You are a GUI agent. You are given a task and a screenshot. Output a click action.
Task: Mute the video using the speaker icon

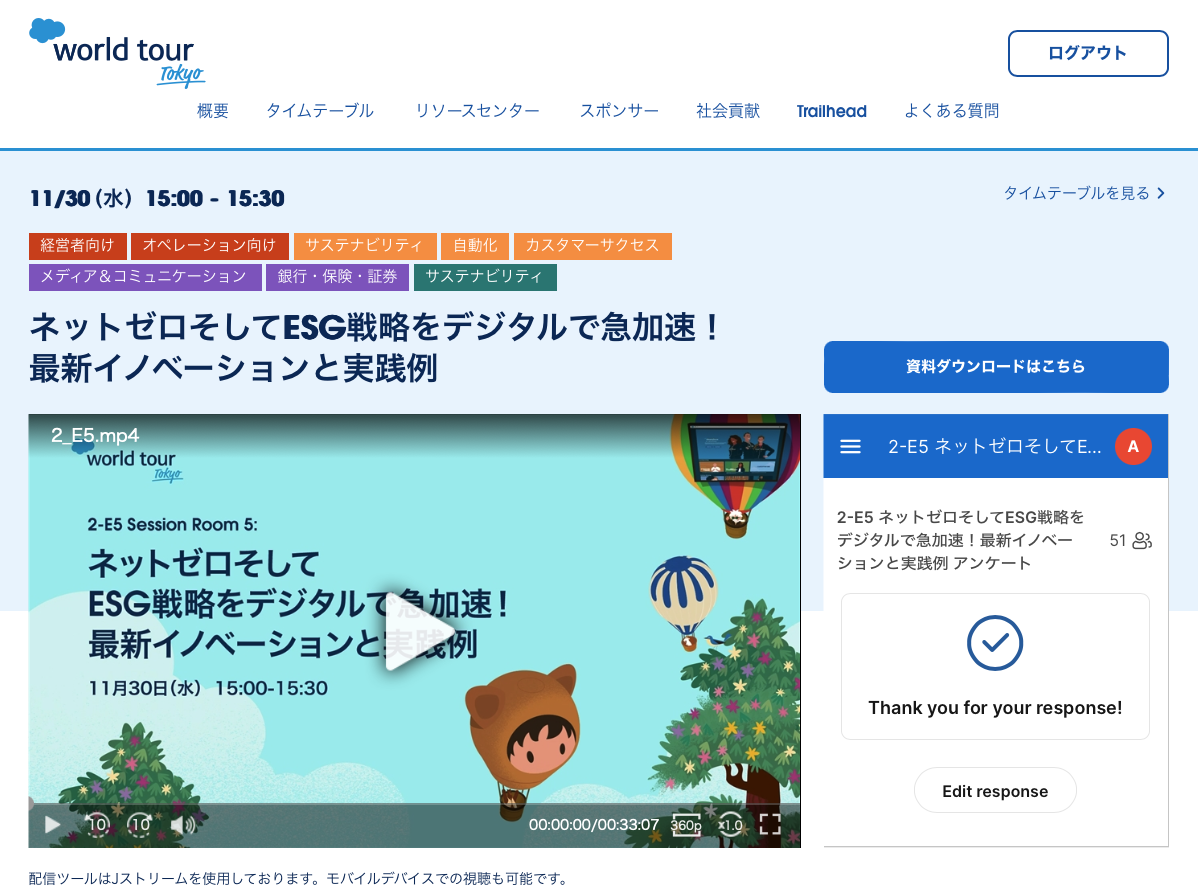click(183, 825)
